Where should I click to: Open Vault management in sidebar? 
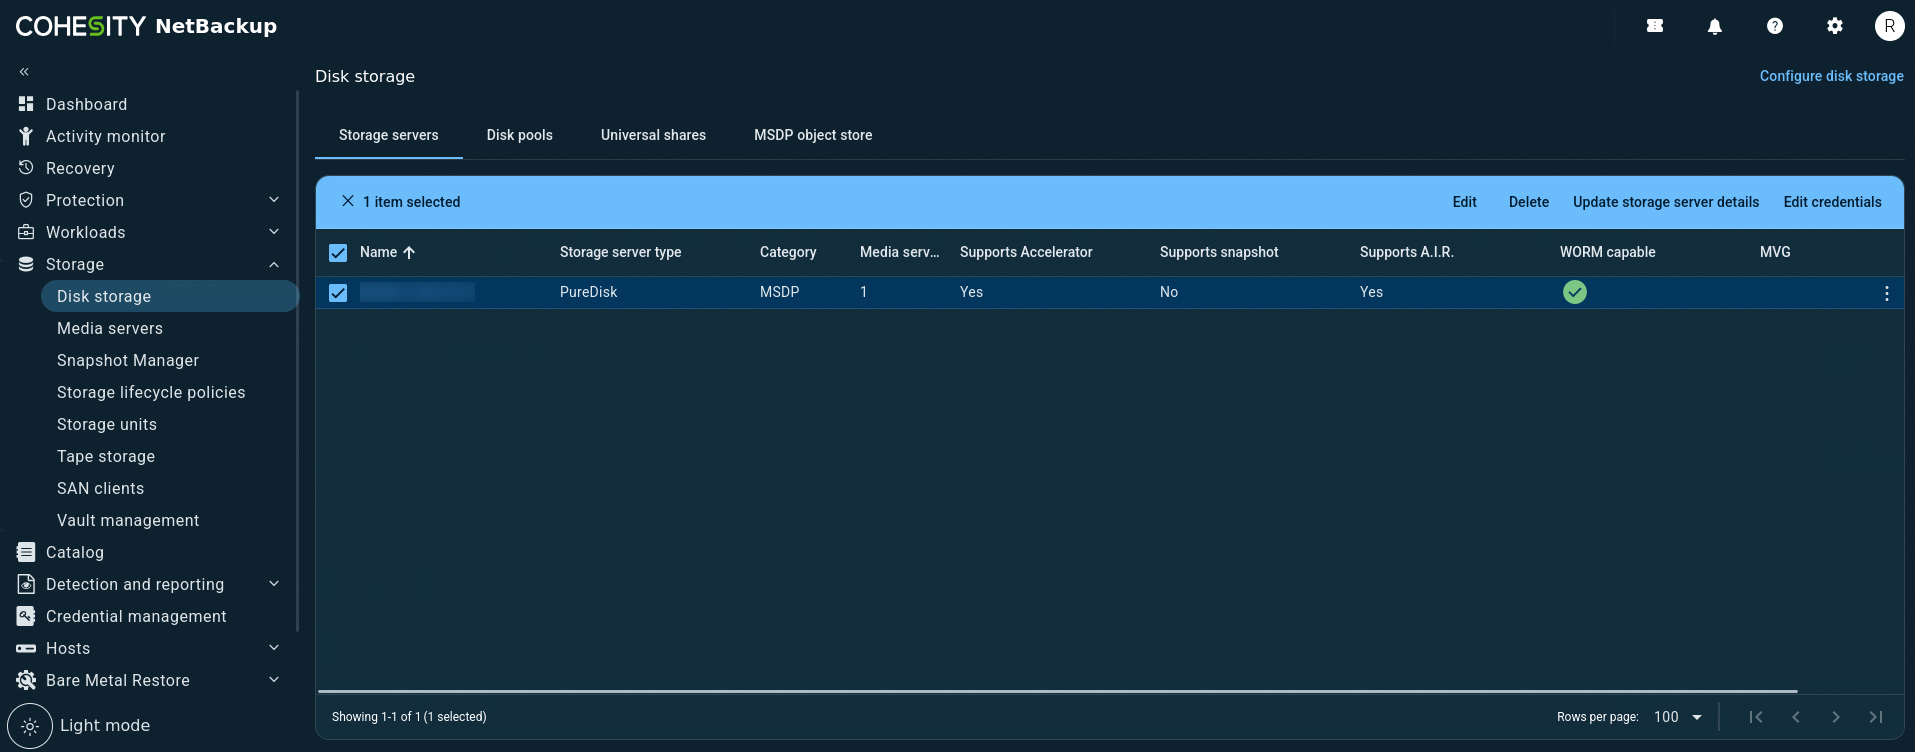(x=128, y=520)
